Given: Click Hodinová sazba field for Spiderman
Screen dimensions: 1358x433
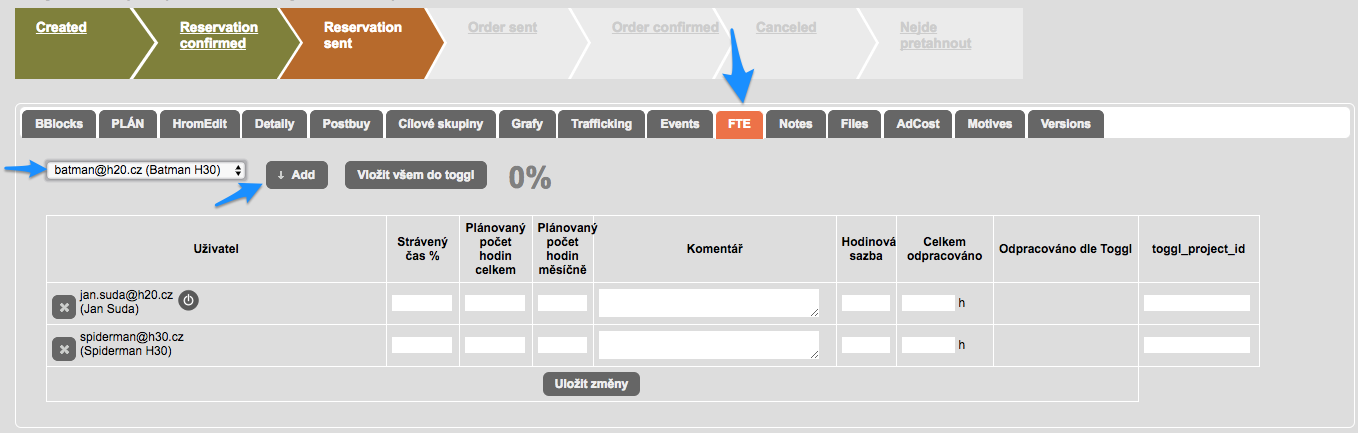Looking at the screenshot, I should 865,345.
